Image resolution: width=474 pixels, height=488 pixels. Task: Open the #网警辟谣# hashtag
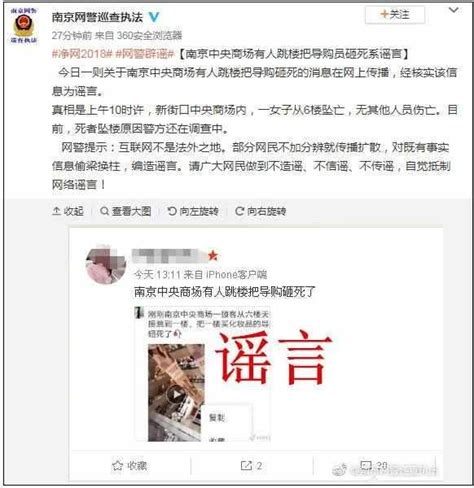pos(145,54)
